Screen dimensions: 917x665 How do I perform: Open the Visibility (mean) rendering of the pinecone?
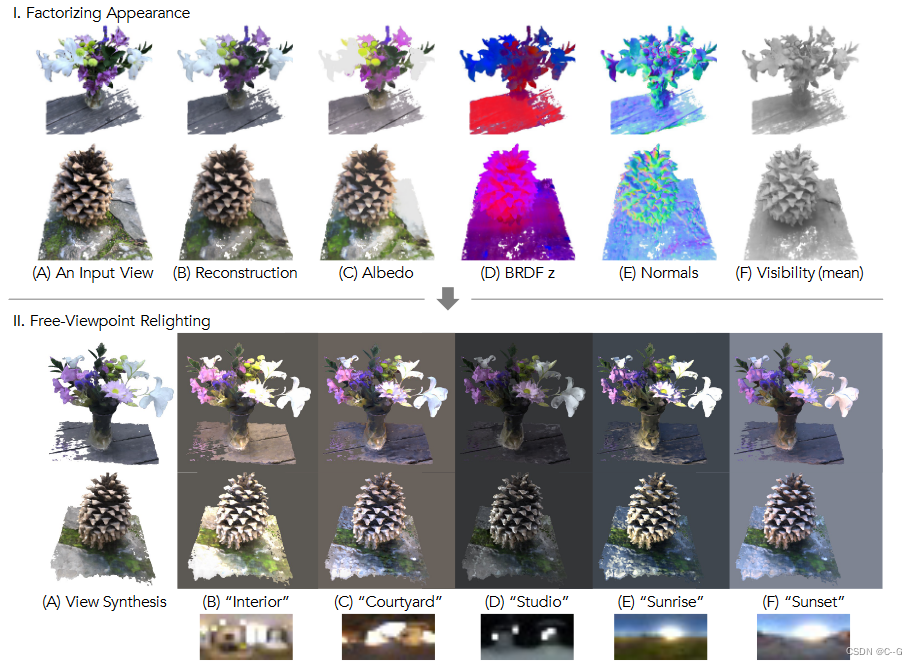pos(797,197)
